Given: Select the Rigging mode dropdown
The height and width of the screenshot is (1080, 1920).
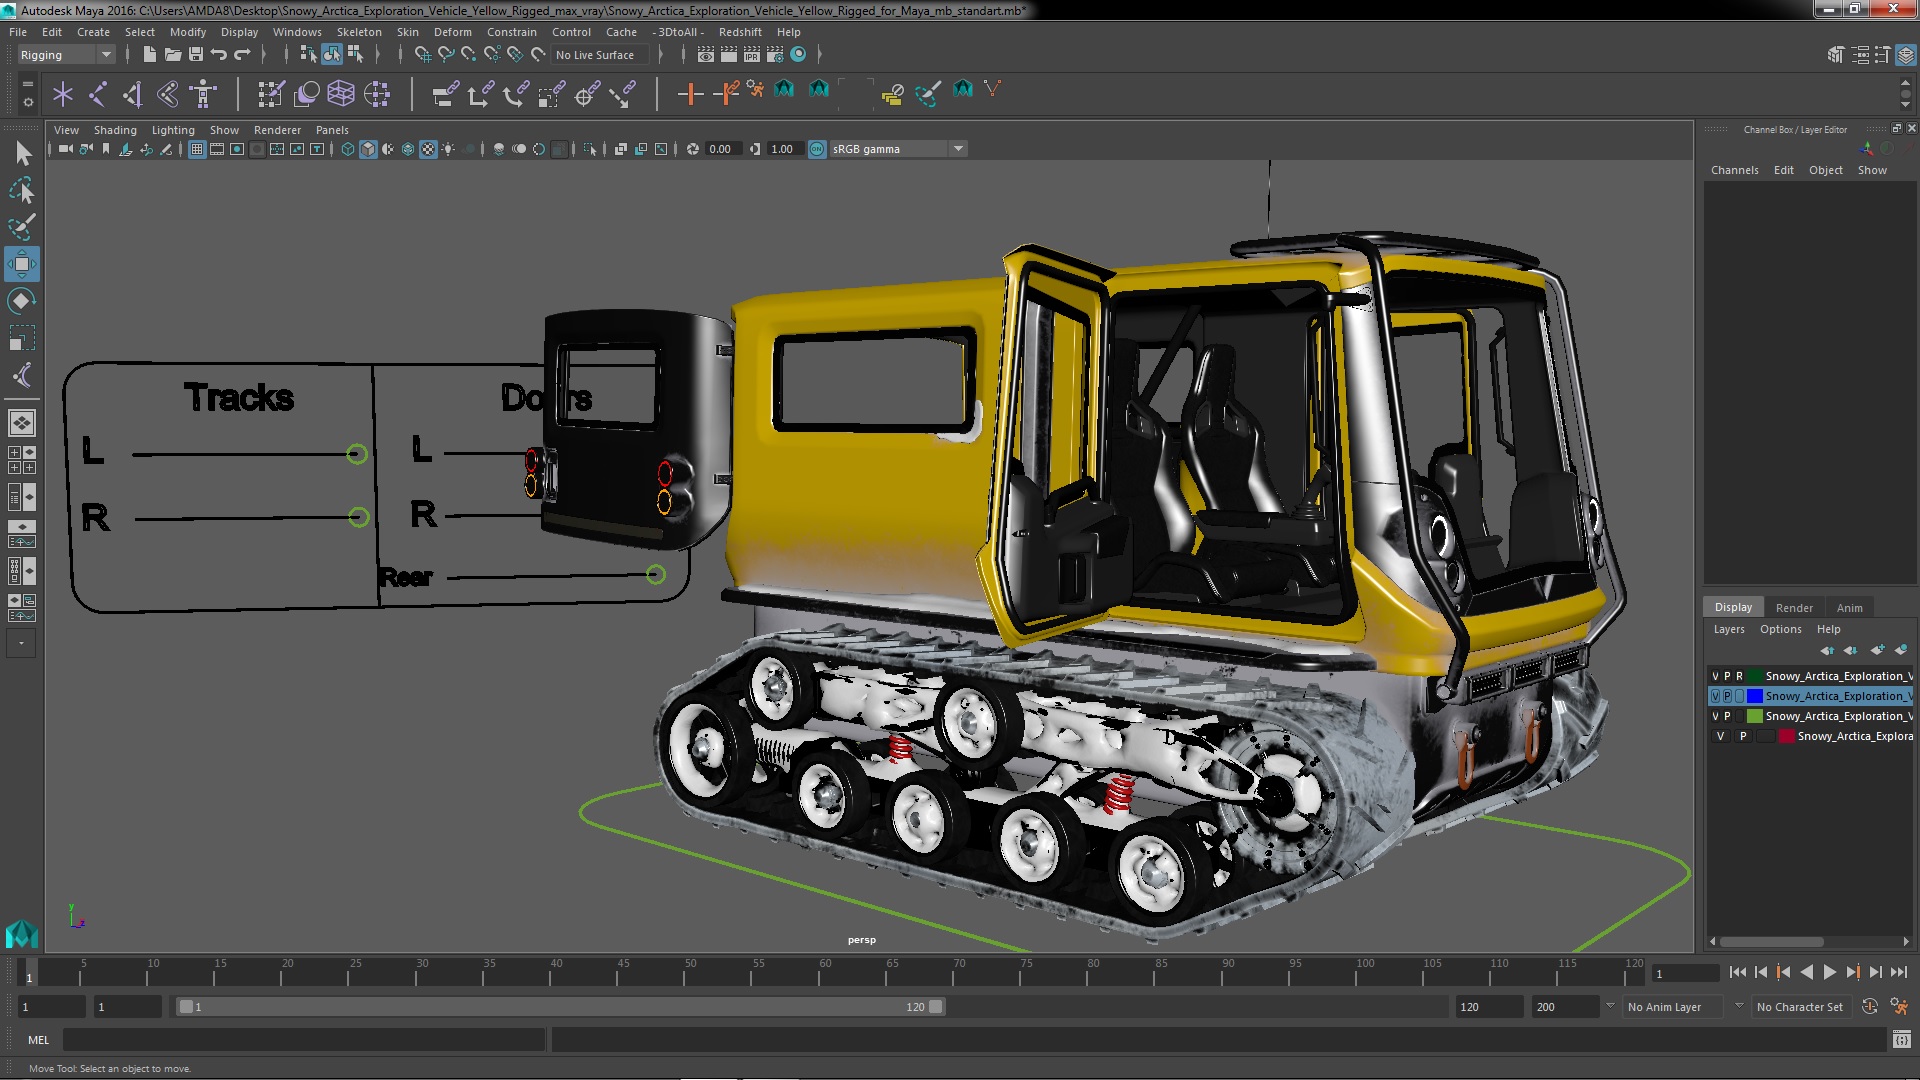Looking at the screenshot, I should 63,54.
